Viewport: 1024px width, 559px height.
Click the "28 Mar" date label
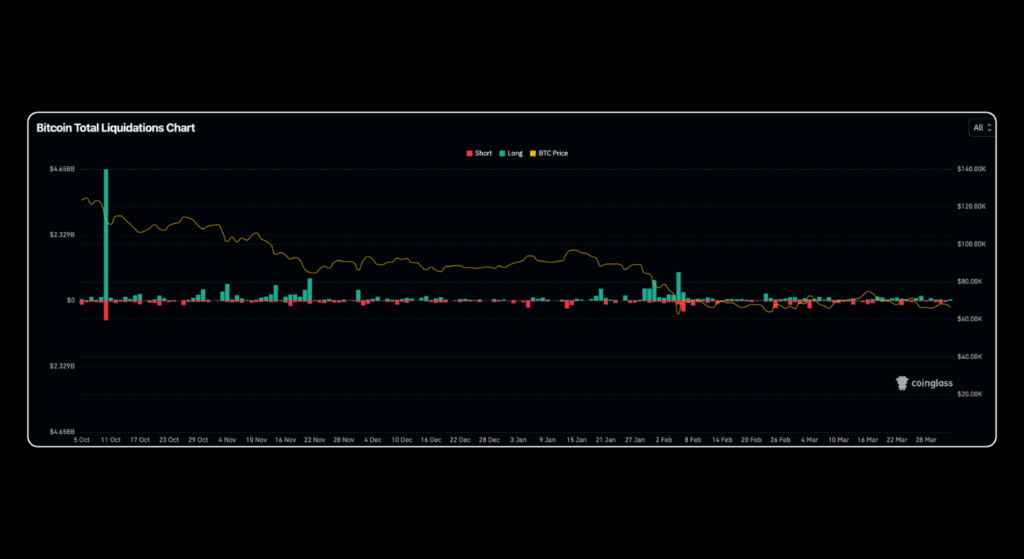coord(925,440)
